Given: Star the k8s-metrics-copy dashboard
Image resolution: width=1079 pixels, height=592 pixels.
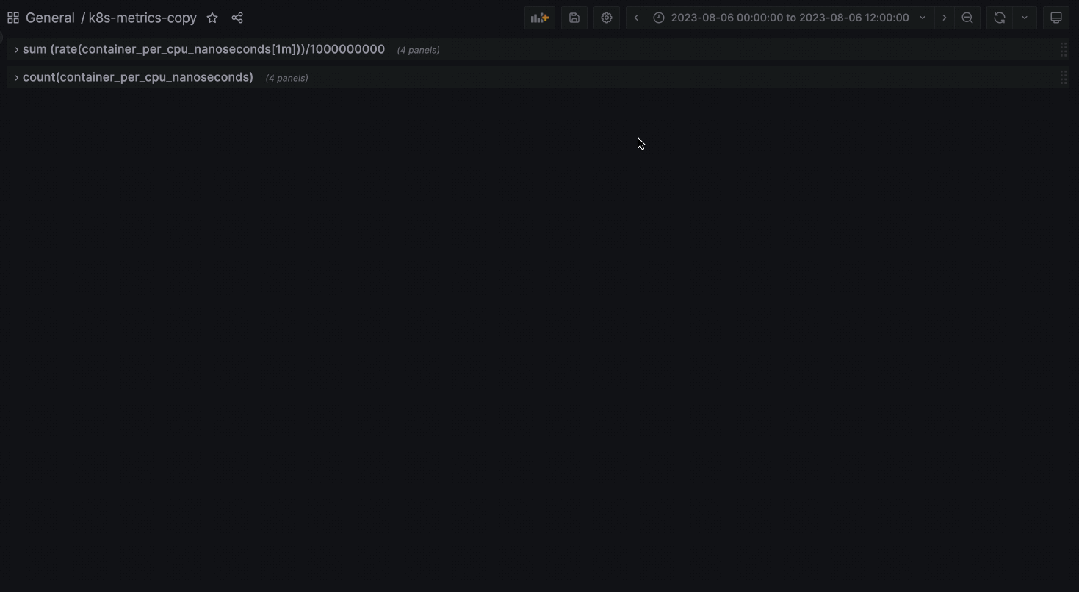Looking at the screenshot, I should (212, 18).
